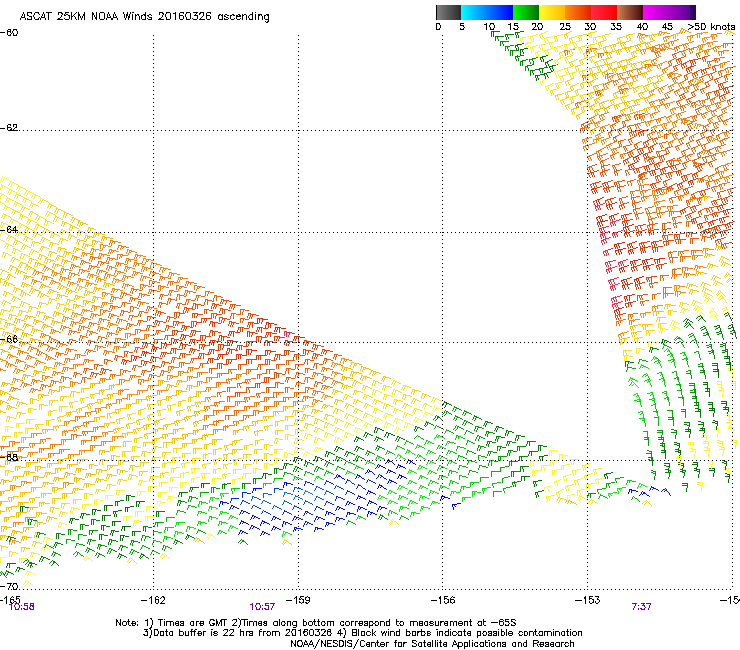Select the green 15–20 knots legend segment

(x=526, y=12)
